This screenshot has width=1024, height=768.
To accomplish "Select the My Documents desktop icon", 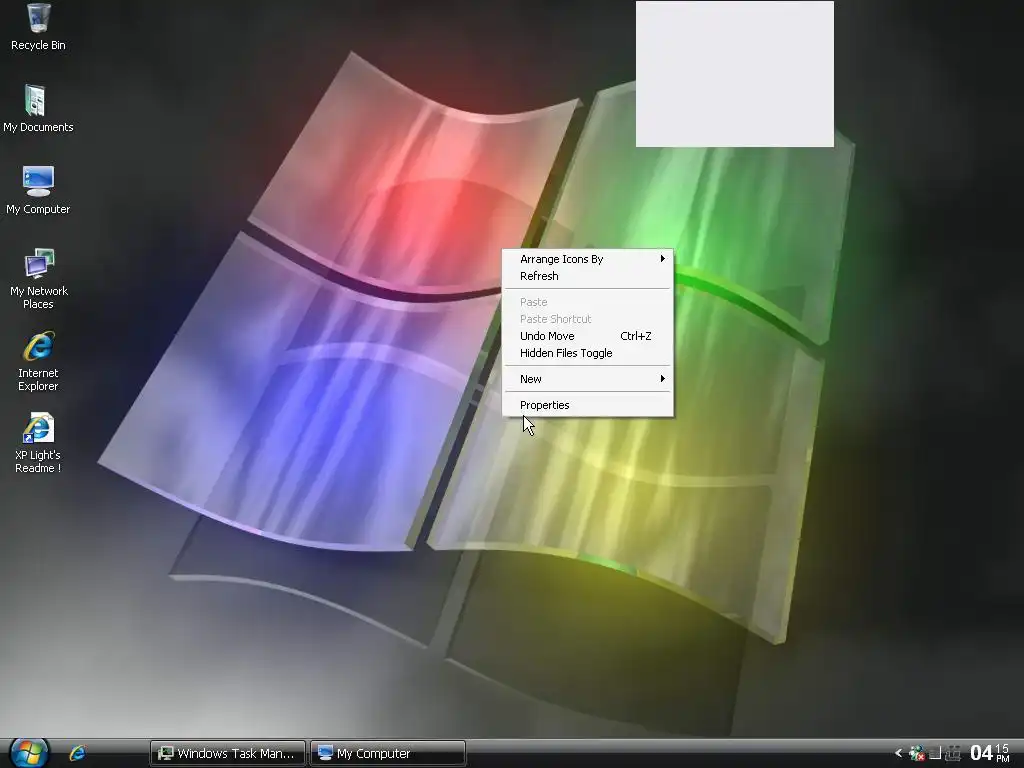I will pos(38,108).
